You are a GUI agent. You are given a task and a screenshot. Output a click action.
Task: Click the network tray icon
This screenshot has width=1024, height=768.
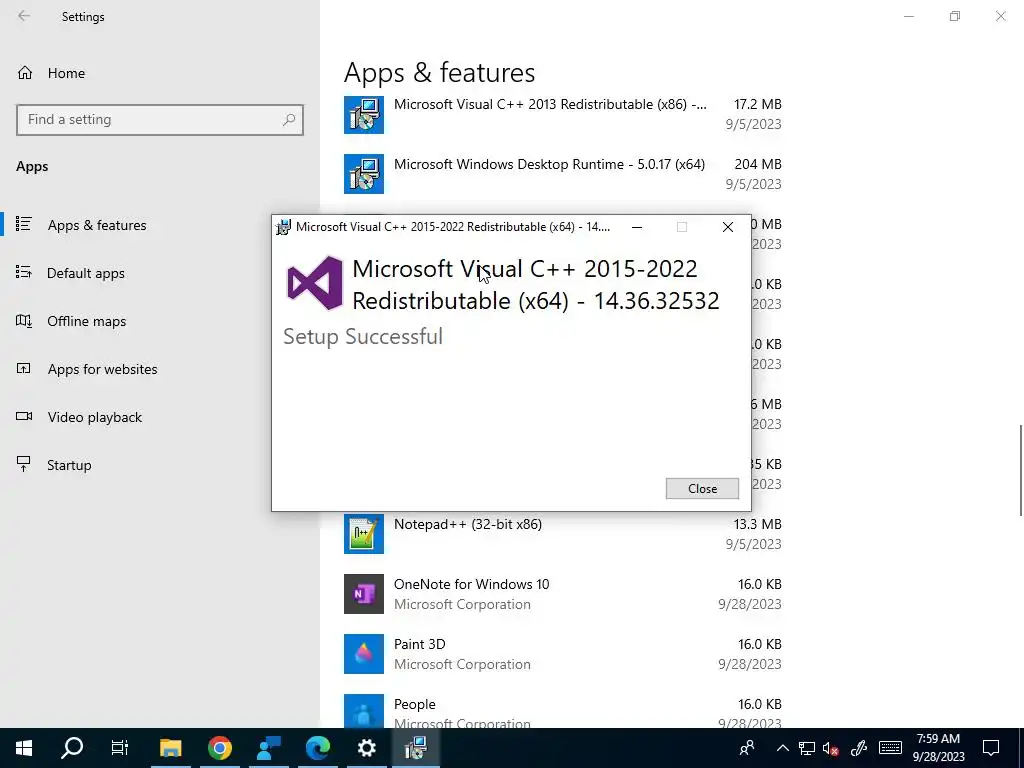pos(807,748)
